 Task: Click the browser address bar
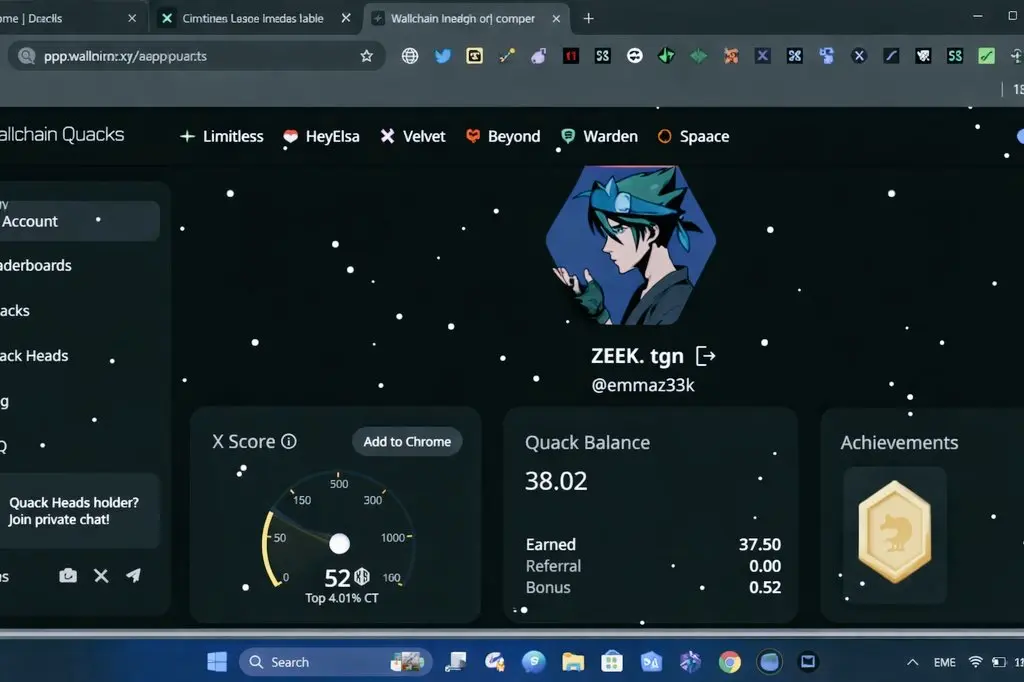(x=196, y=56)
